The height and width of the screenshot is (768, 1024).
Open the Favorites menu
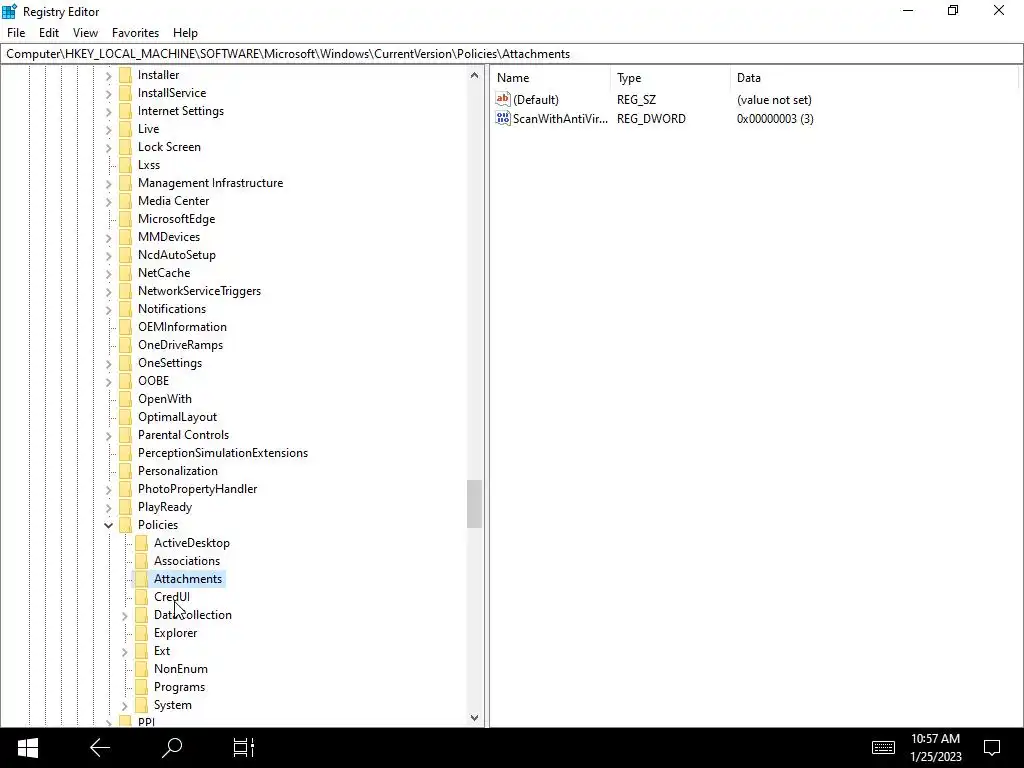point(135,33)
